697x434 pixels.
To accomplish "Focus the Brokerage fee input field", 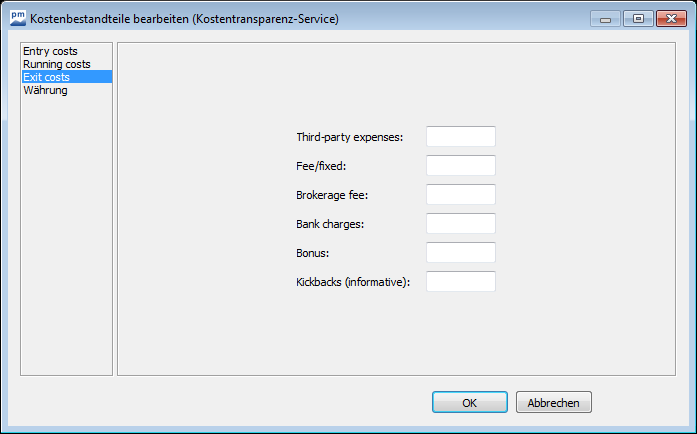I will click(460, 195).
